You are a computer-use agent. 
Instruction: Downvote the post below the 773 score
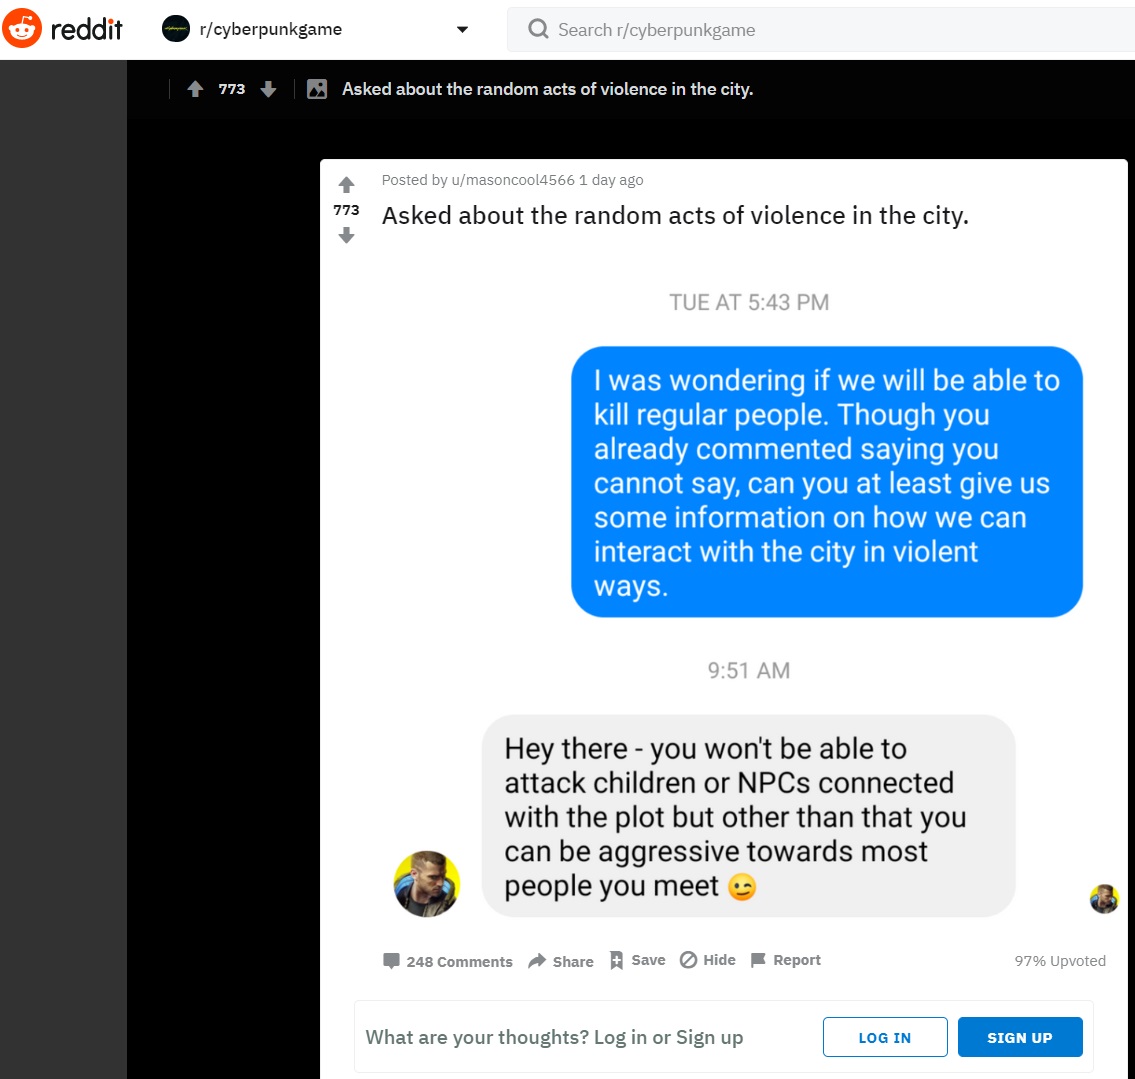click(347, 235)
